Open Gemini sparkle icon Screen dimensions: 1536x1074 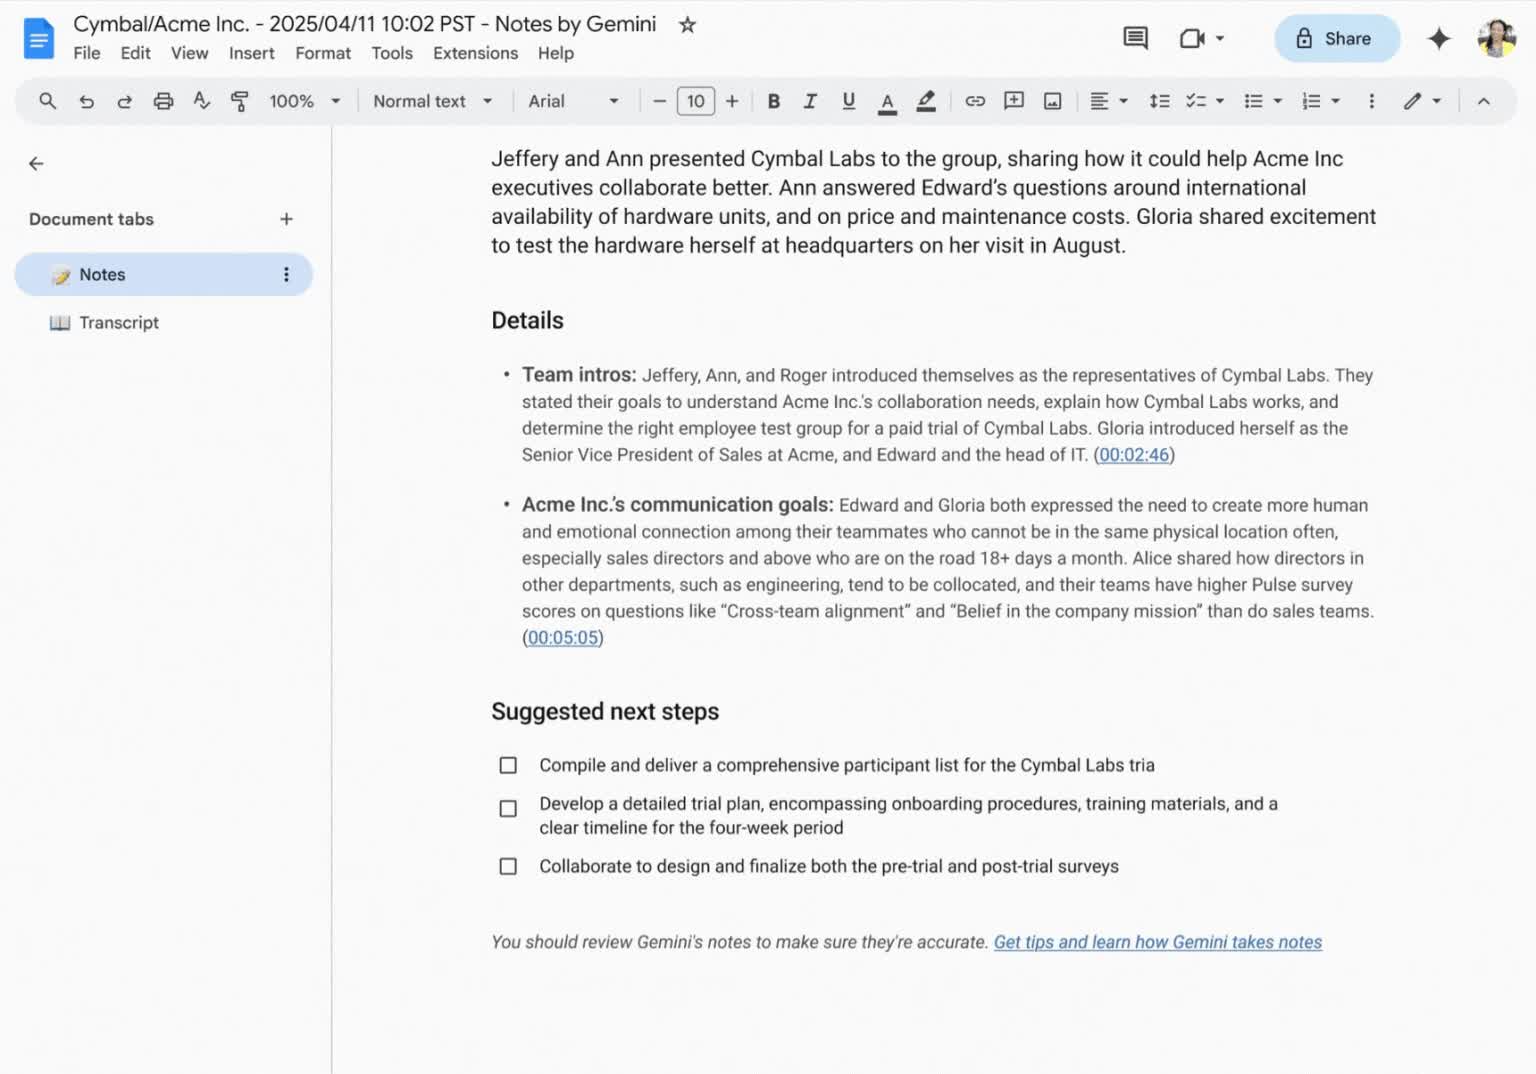coord(1438,39)
